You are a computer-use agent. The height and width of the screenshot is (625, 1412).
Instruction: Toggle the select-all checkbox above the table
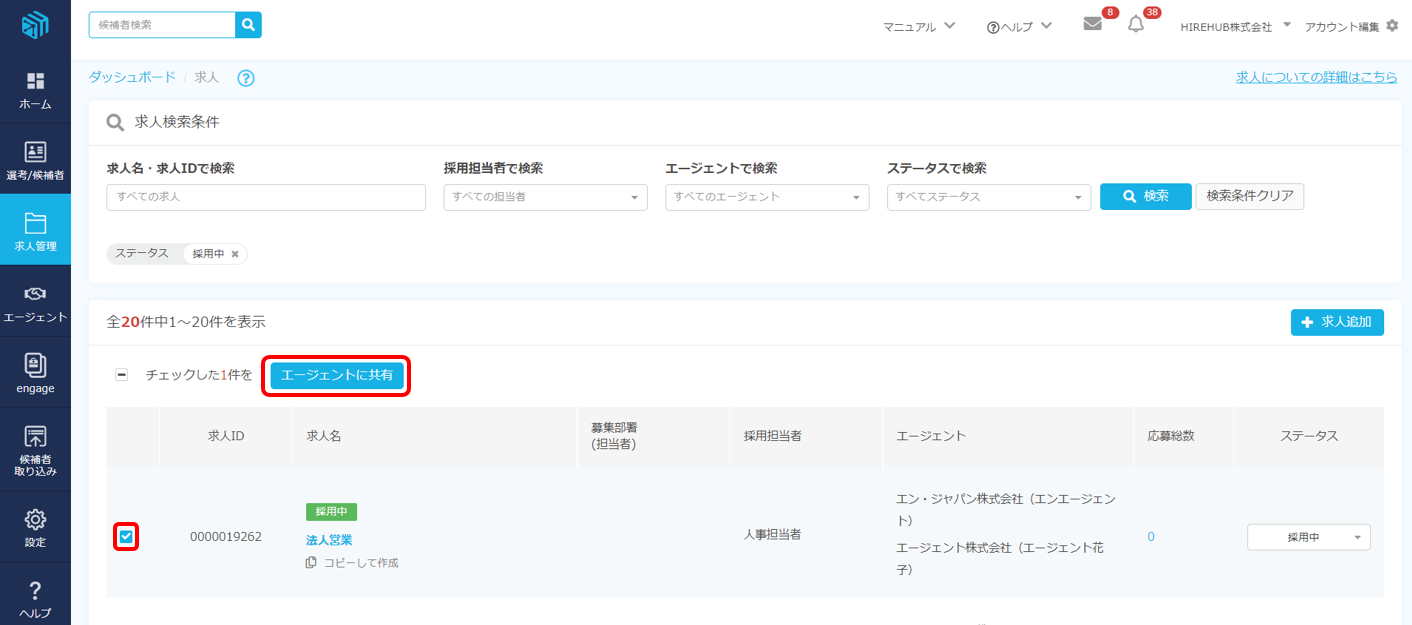tap(122, 375)
